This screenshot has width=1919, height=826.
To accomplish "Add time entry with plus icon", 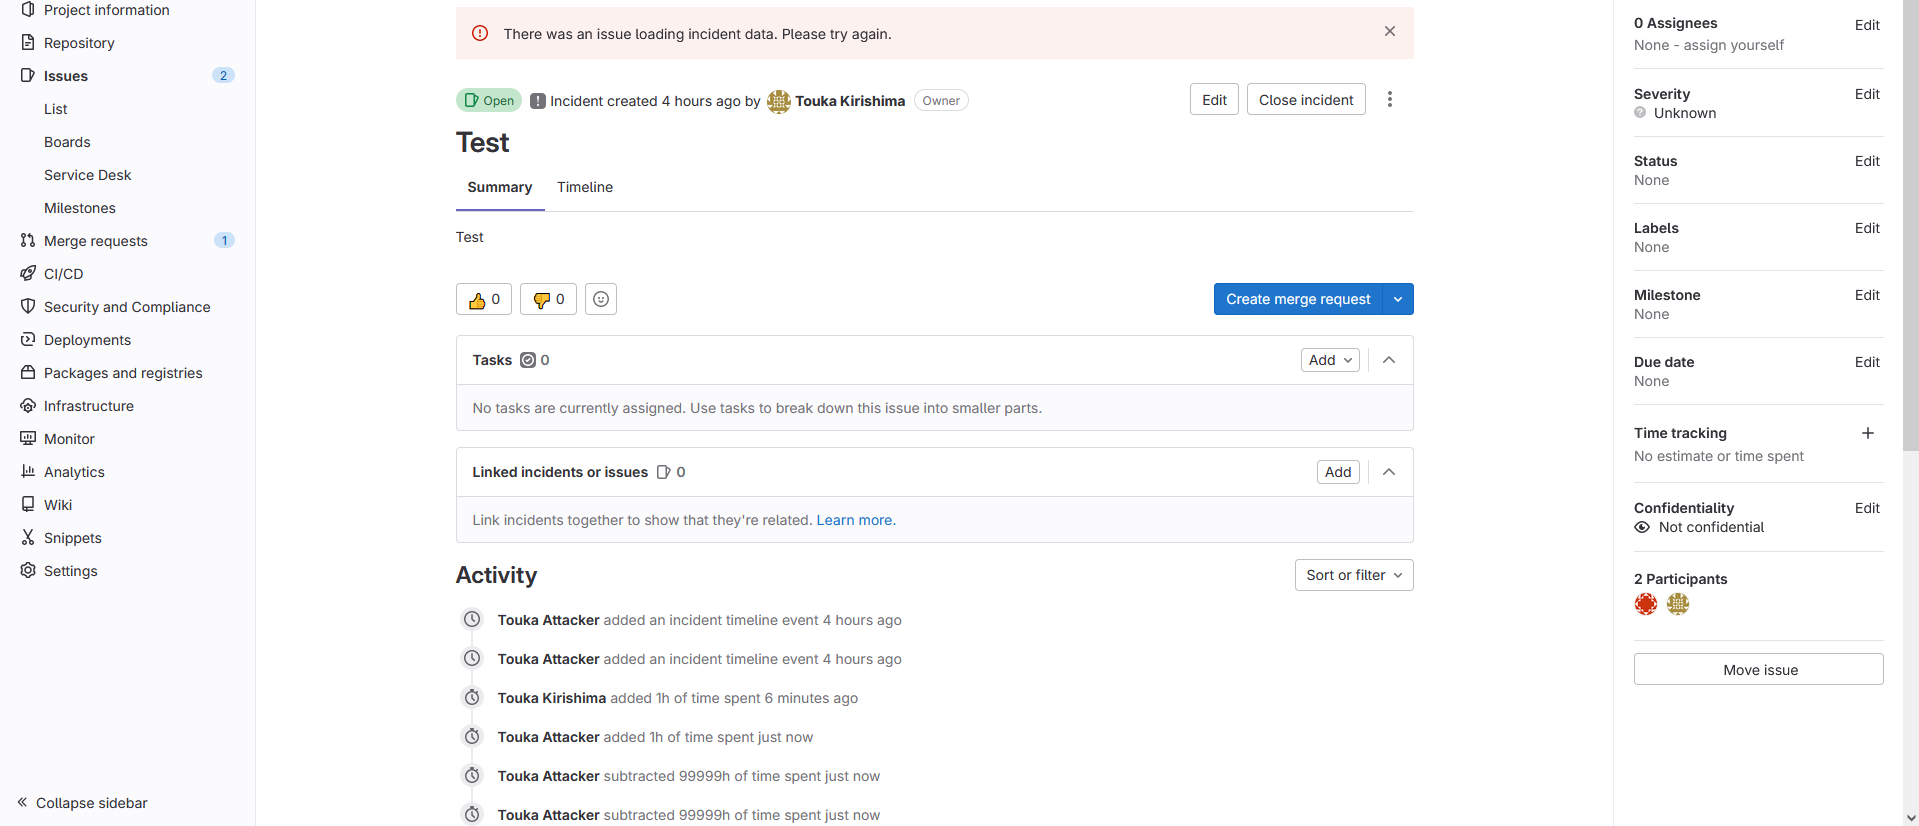I will tap(1867, 433).
